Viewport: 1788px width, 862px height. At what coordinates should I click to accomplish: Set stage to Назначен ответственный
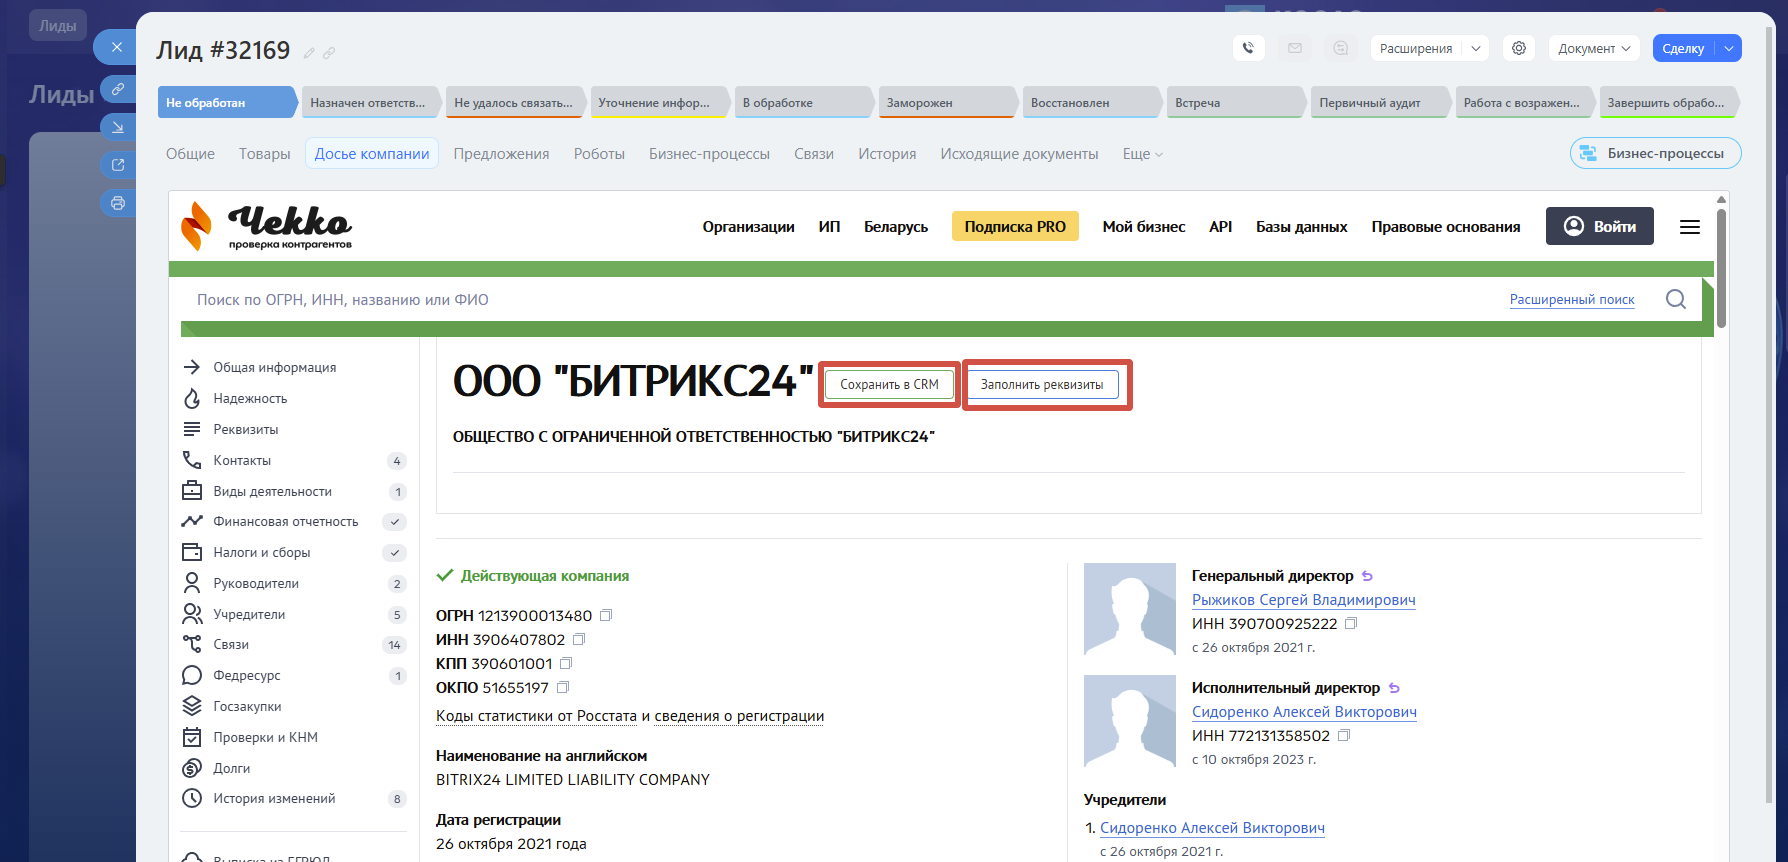coord(372,102)
